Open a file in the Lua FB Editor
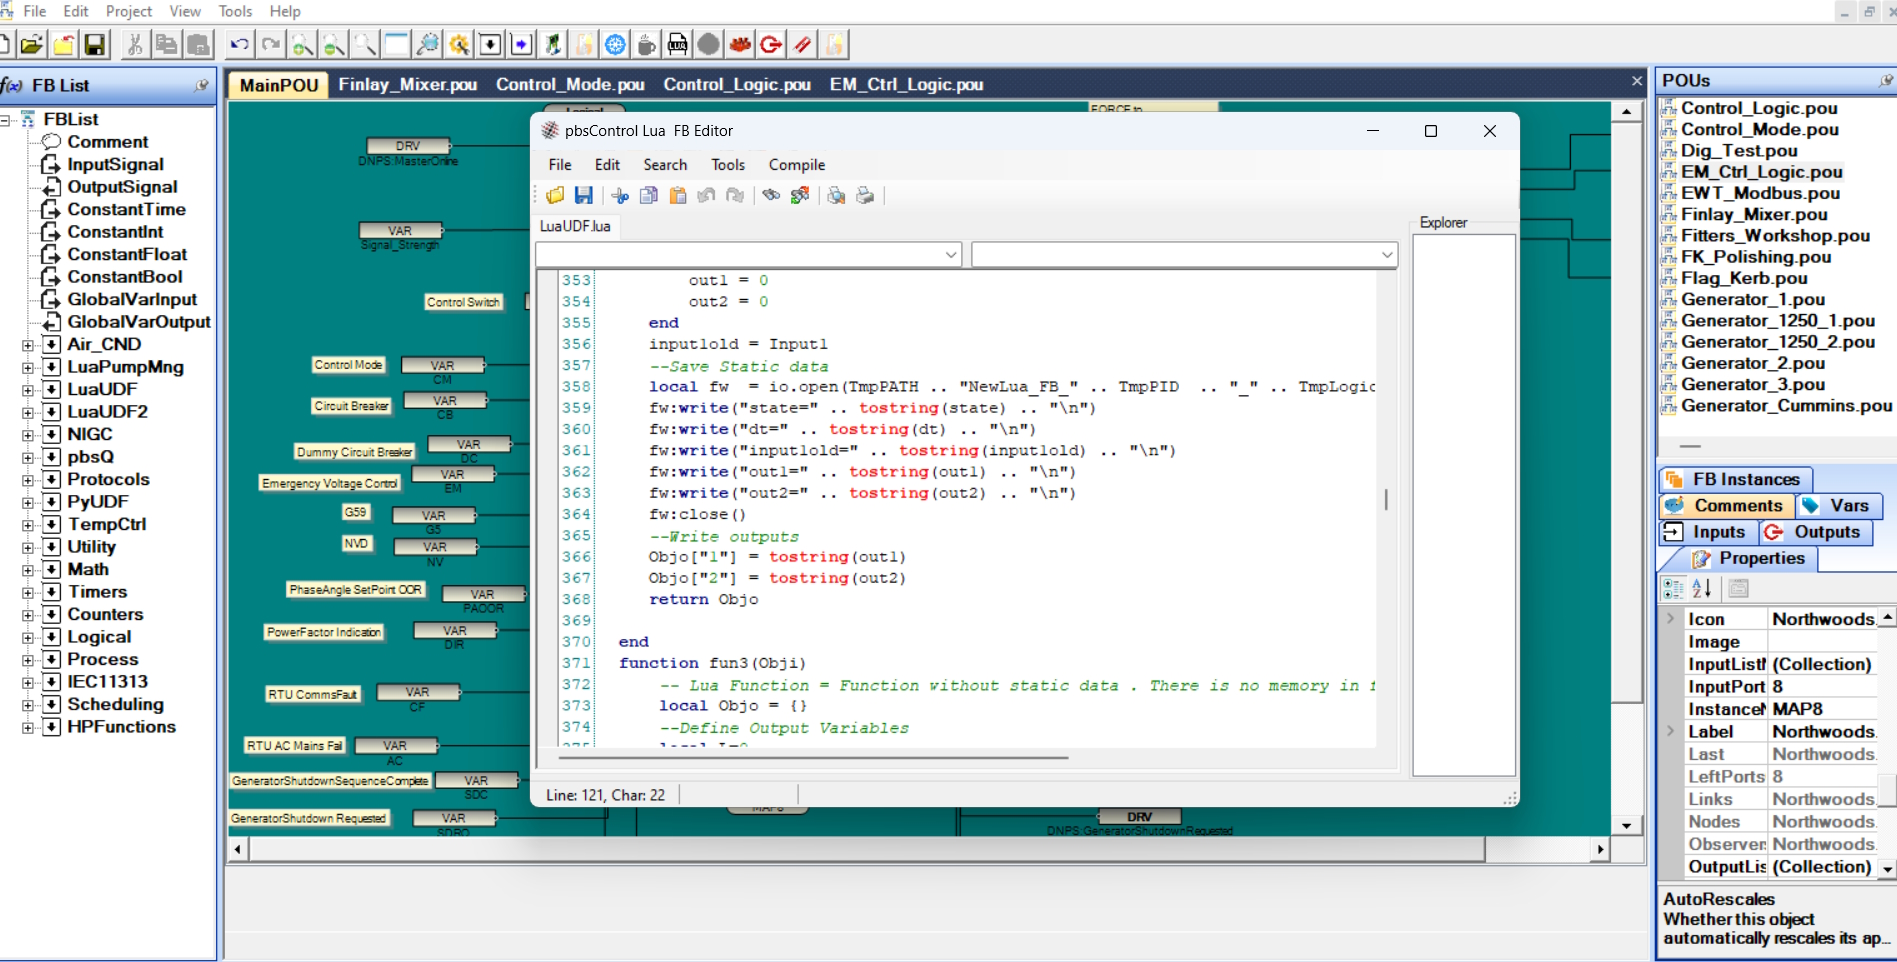 click(x=555, y=195)
